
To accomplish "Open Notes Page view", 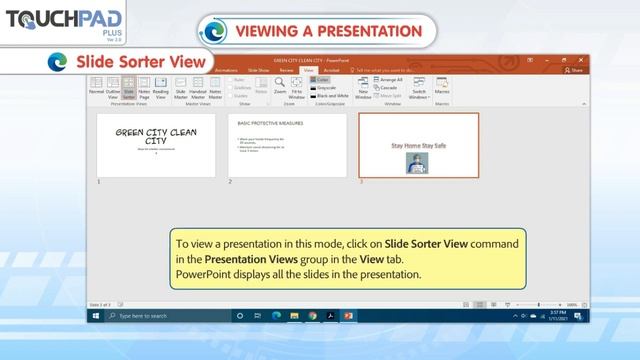I will (144, 87).
